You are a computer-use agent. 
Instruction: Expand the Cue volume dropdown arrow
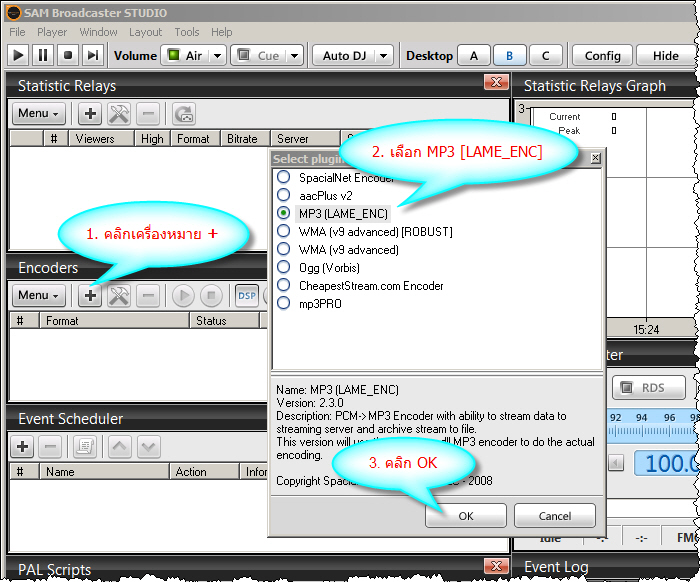pos(294,56)
